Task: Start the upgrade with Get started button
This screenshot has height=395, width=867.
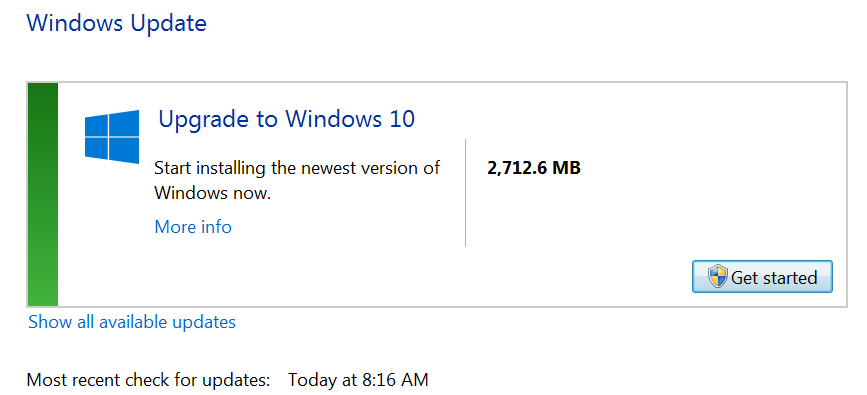Action: click(762, 277)
